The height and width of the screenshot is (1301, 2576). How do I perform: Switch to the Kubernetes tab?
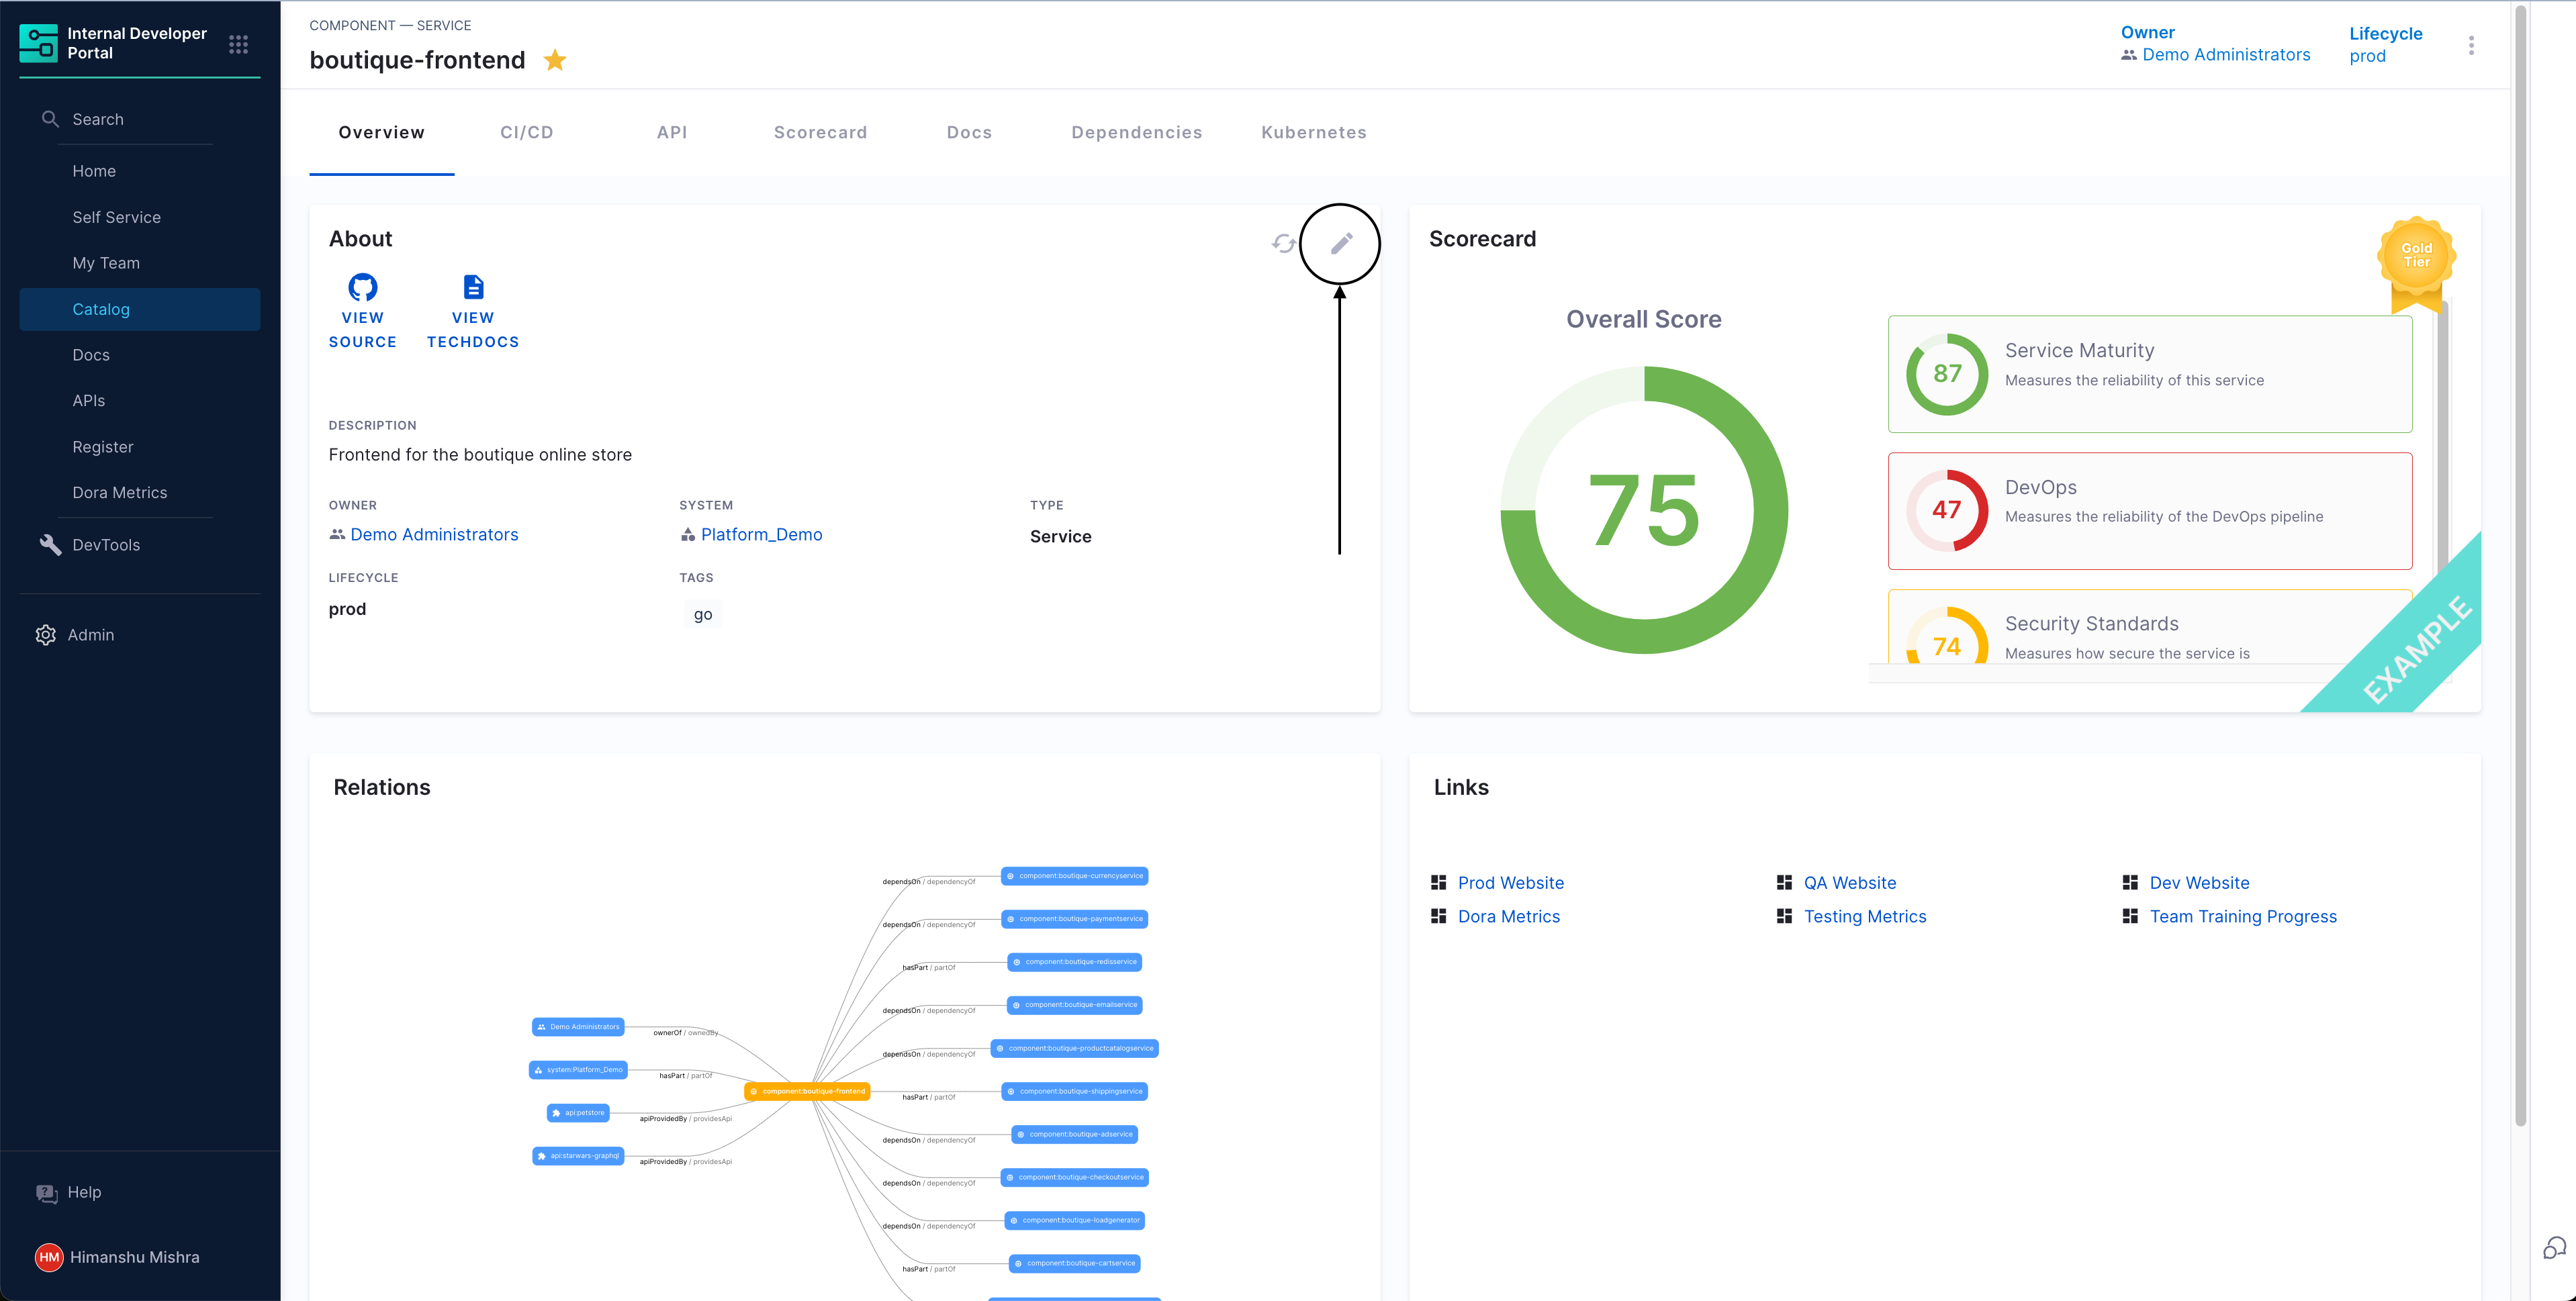(1313, 133)
